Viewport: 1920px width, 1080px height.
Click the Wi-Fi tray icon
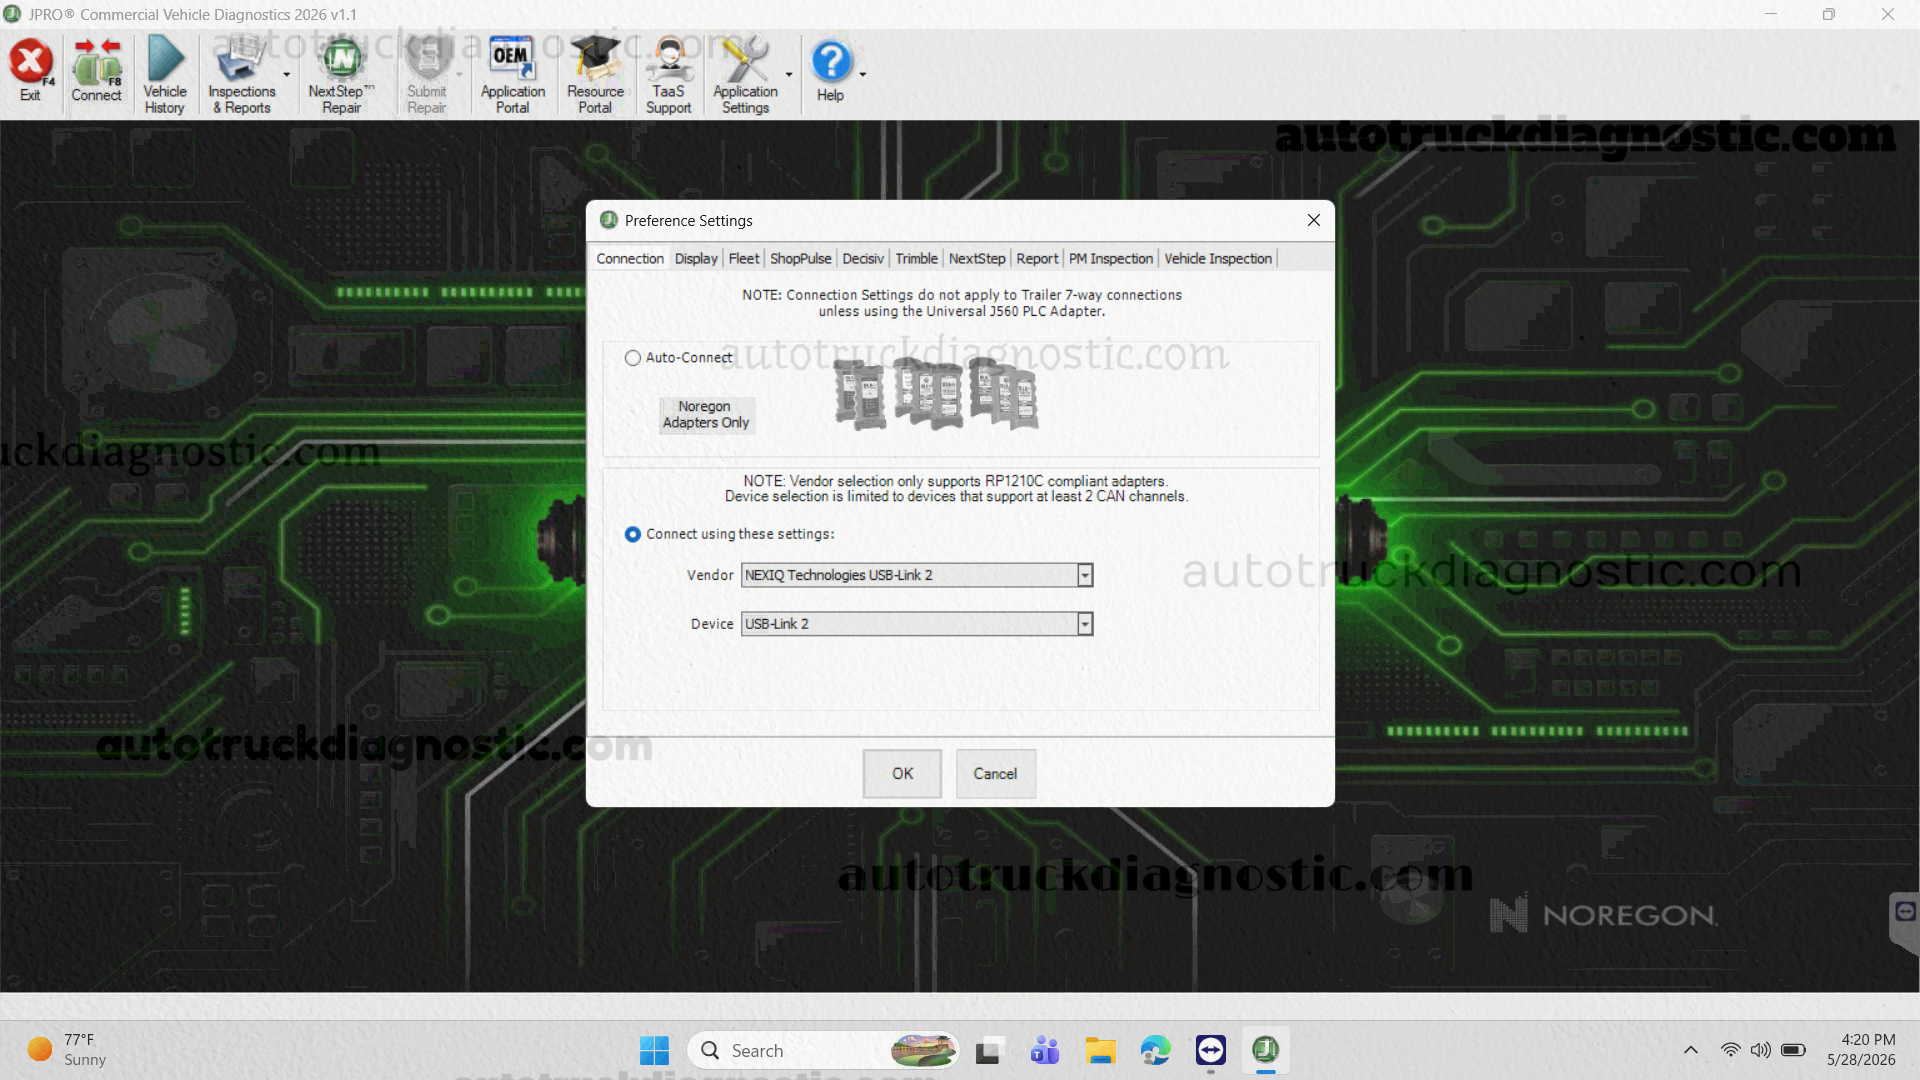tap(1730, 1050)
